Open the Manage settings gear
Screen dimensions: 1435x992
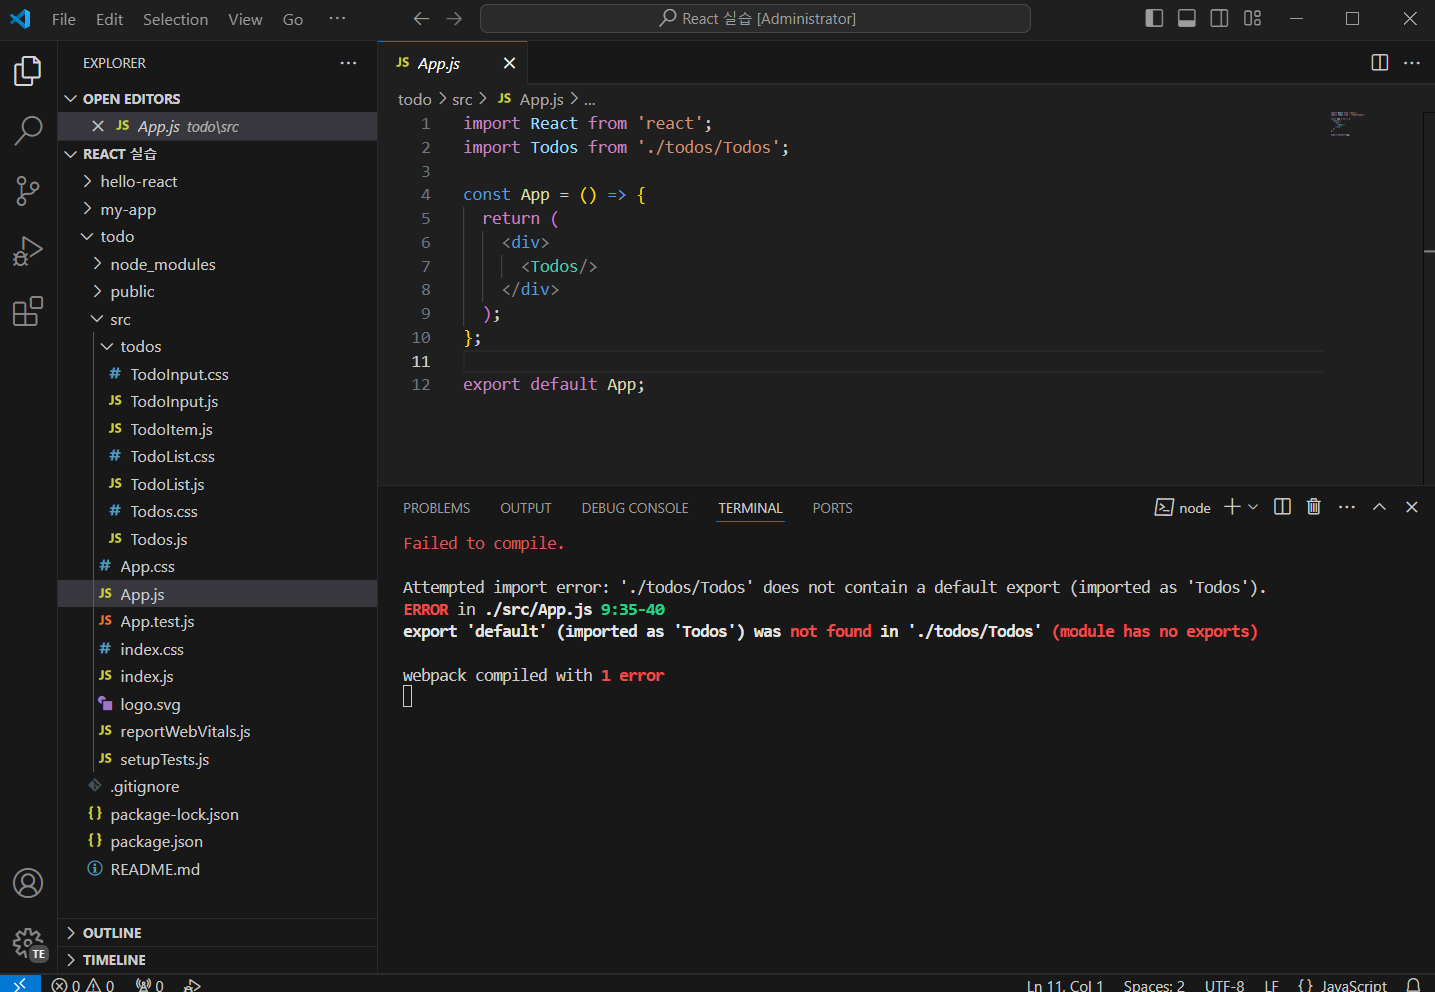point(28,943)
